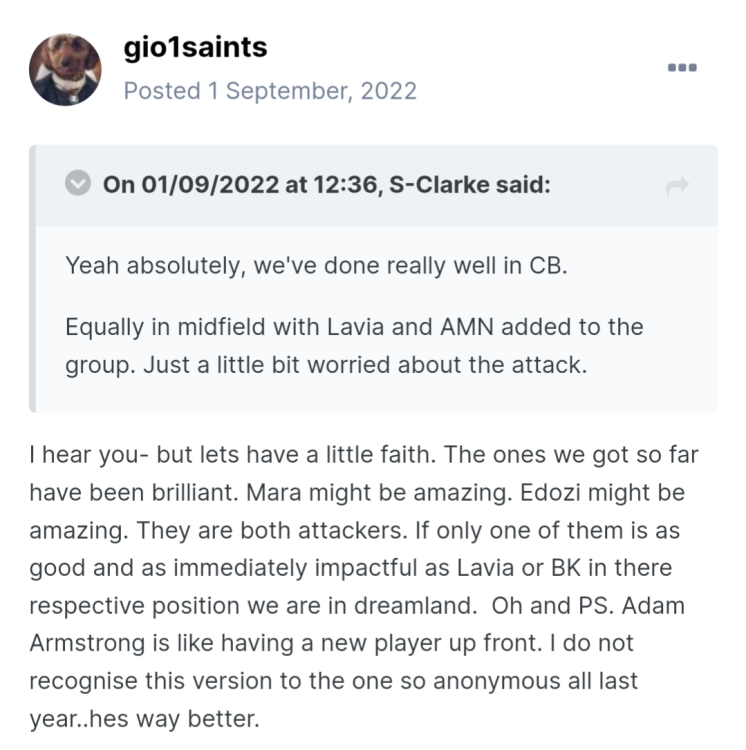Click the phrase 'new player up front'
The width and height of the screenshot is (746, 750).
click(446, 643)
